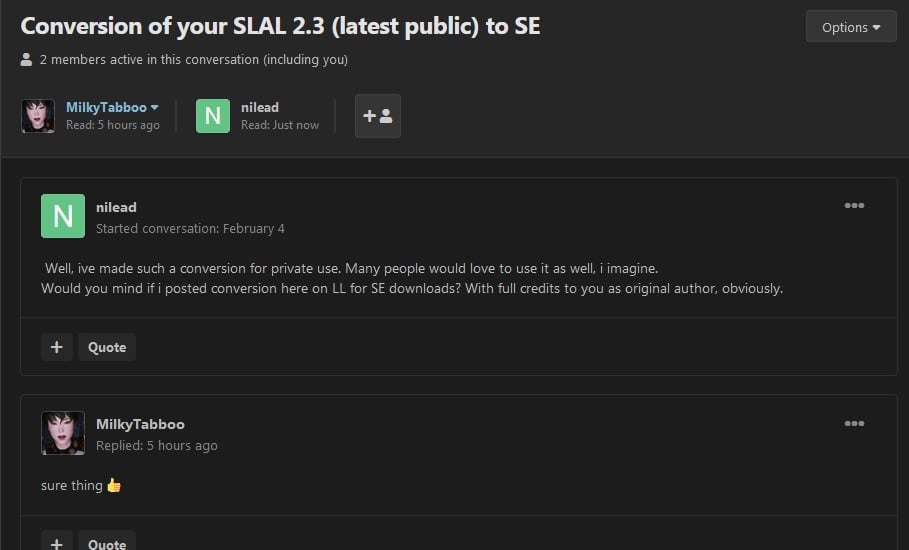Click nilead's large N avatar in first message

point(63,216)
